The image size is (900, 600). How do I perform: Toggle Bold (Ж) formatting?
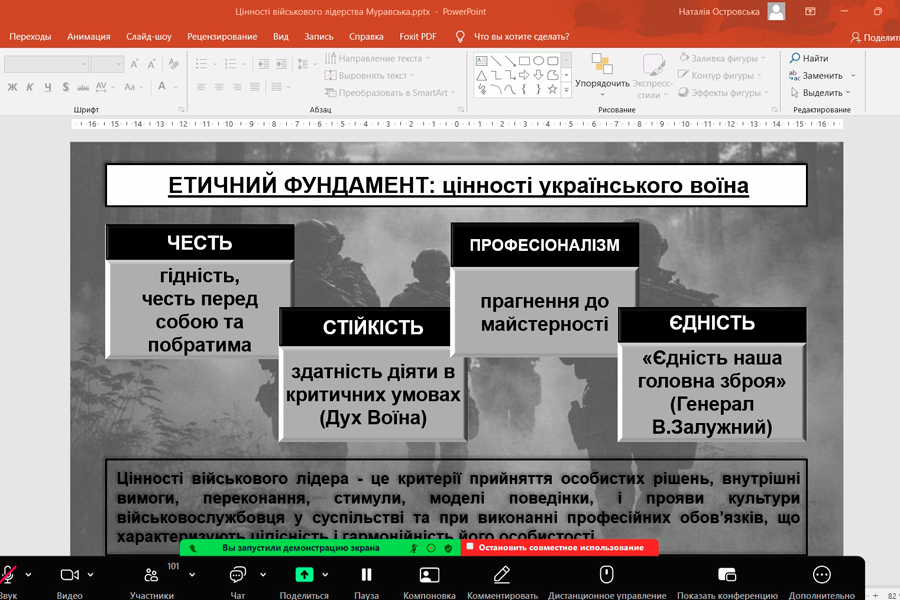click(12, 87)
